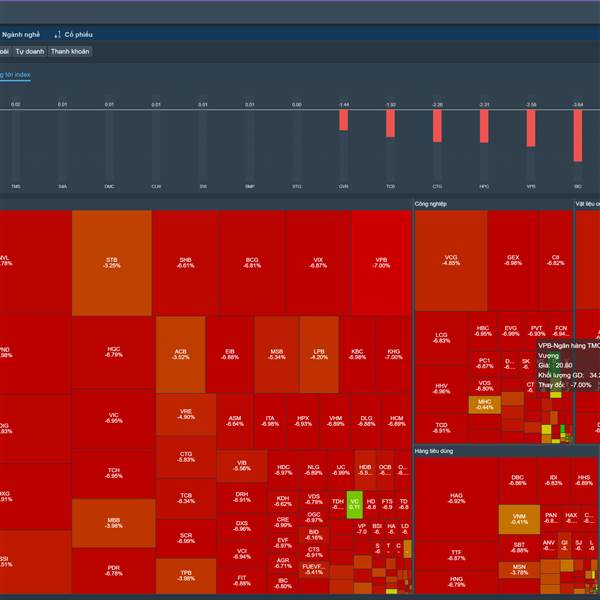Screen dimensions: 600x600
Task: Select the KDH heatmap tile
Action: tap(283, 501)
